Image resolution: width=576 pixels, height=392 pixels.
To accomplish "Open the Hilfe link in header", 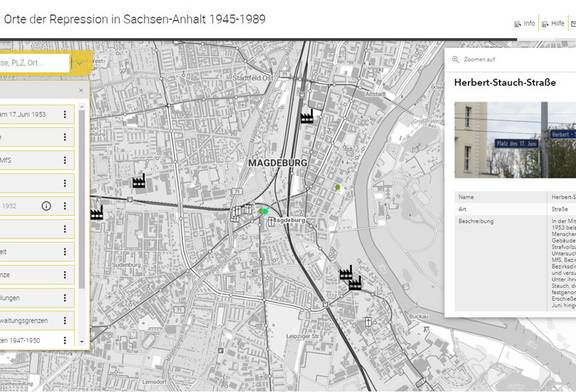I will click(x=553, y=24).
